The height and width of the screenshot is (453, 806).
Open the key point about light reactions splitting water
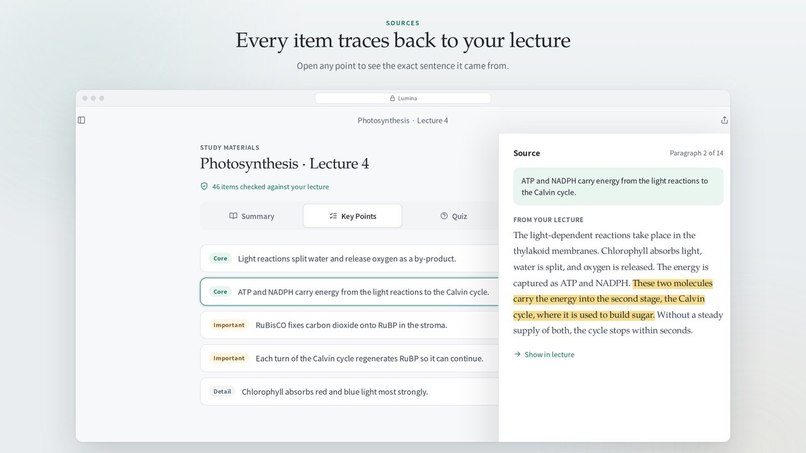350,259
